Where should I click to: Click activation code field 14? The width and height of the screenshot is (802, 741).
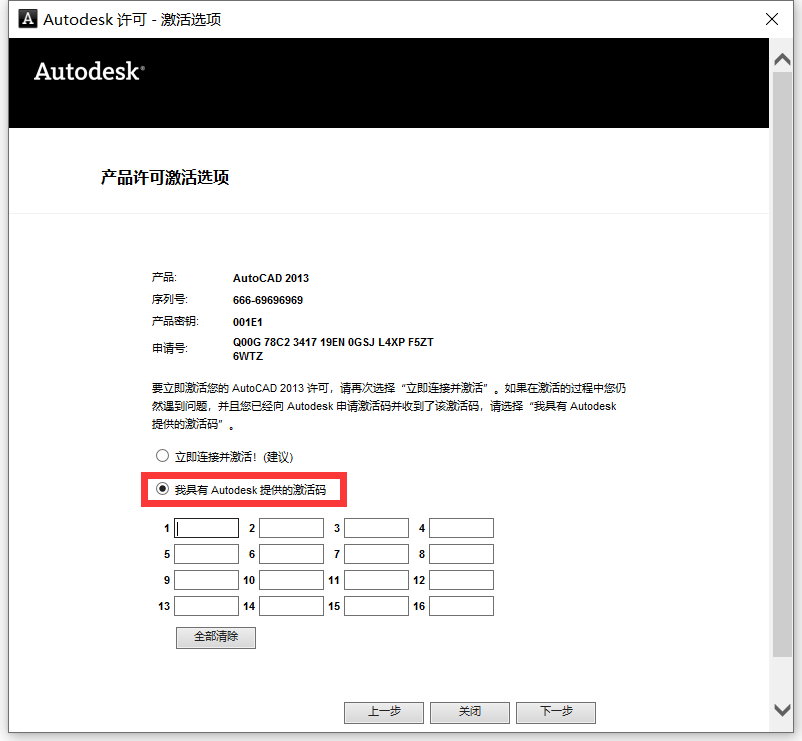(x=291, y=606)
